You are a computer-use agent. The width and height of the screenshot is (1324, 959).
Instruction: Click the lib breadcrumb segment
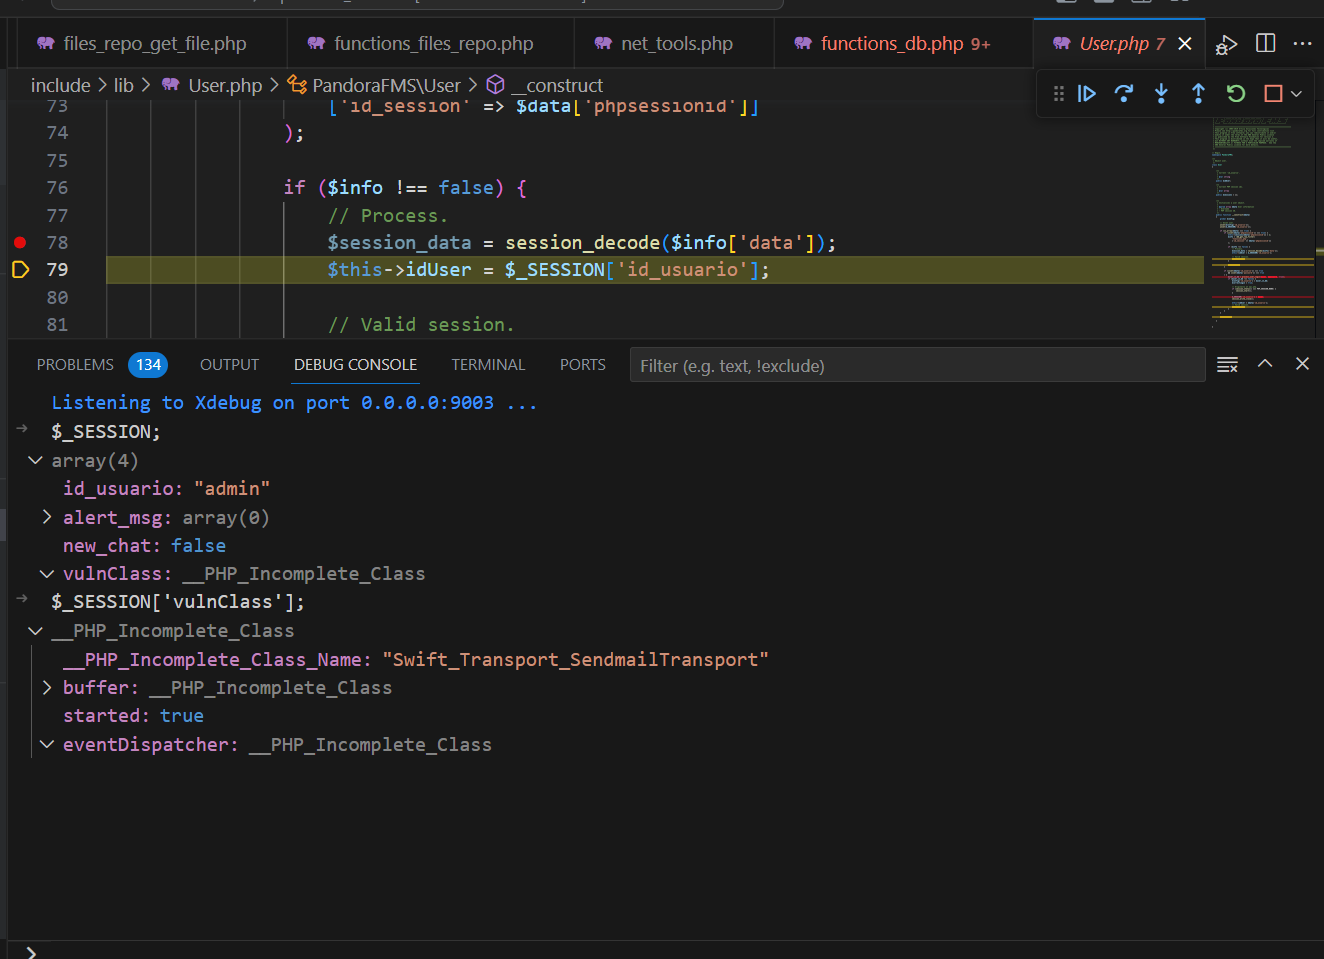pyautogui.click(x=123, y=86)
